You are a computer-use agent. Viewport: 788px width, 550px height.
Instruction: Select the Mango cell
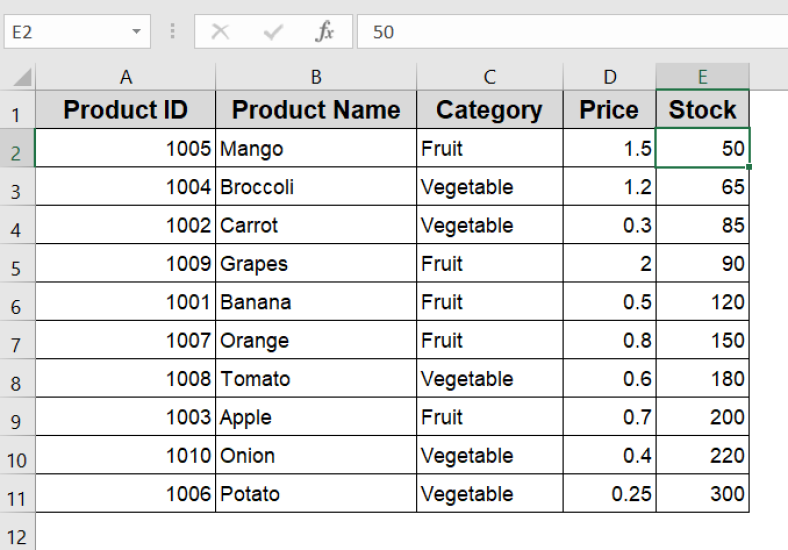[x=316, y=149]
